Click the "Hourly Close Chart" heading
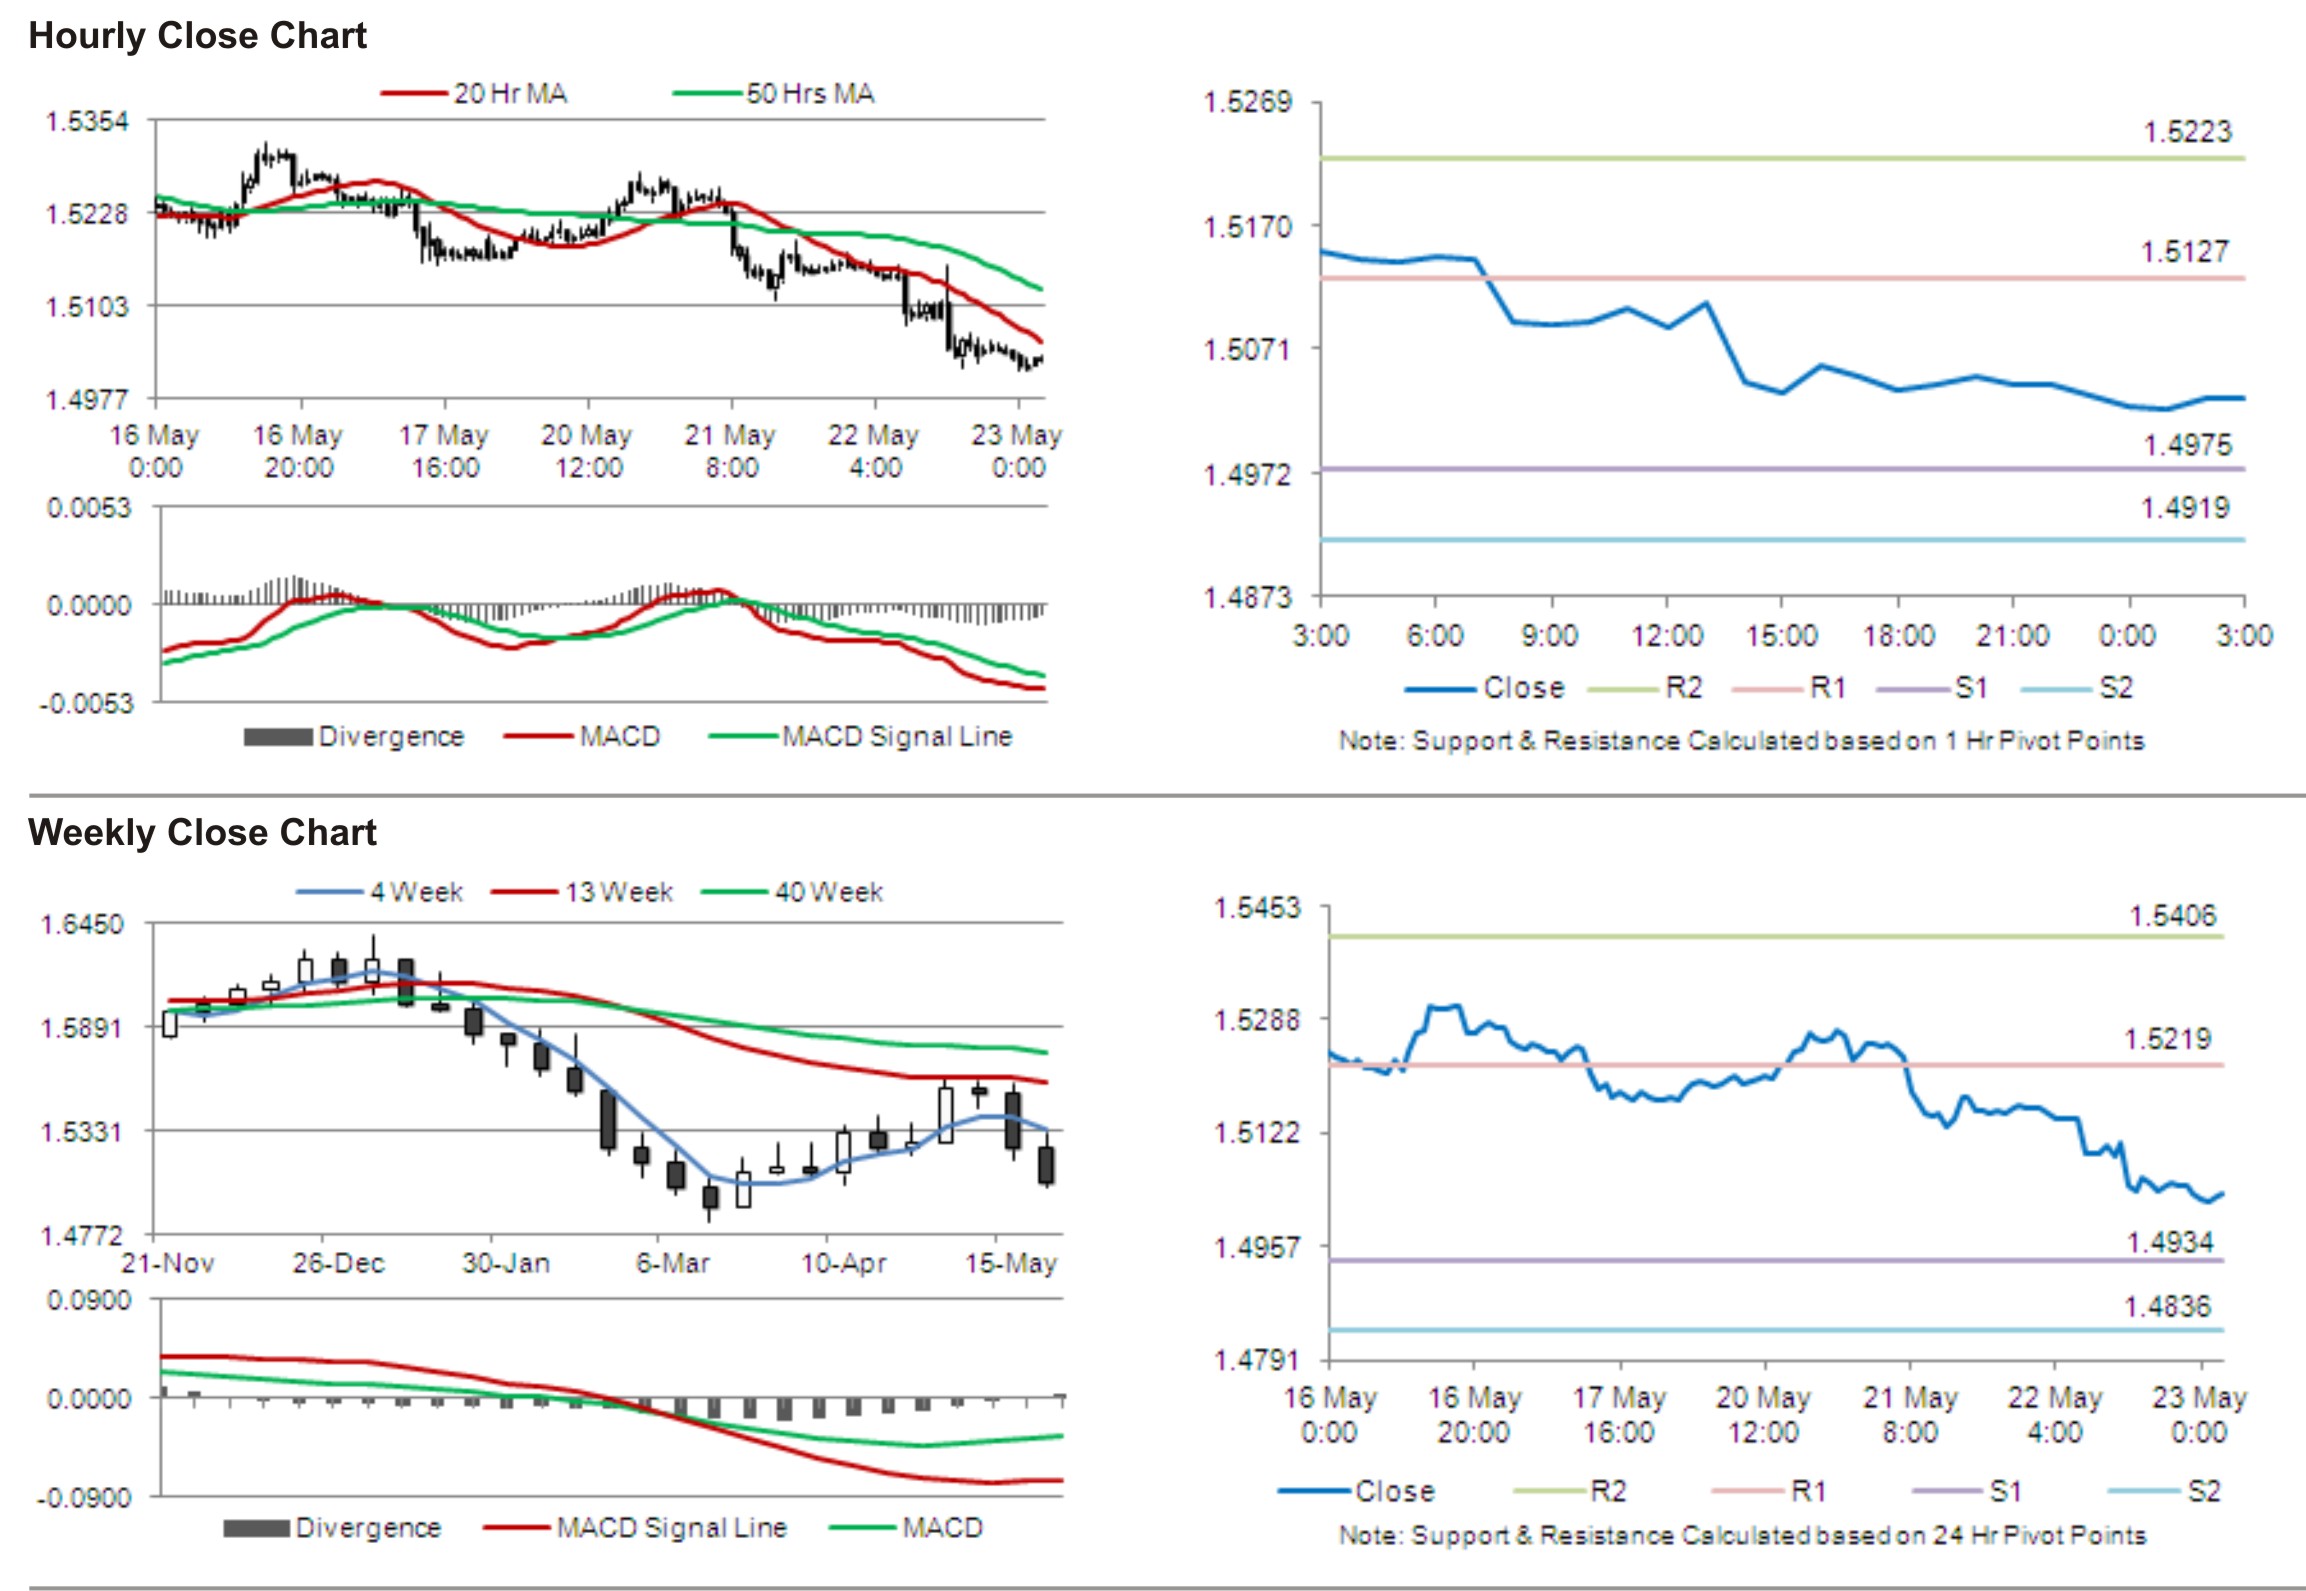This screenshot has width=2306, height=1591. pos(197,36)
